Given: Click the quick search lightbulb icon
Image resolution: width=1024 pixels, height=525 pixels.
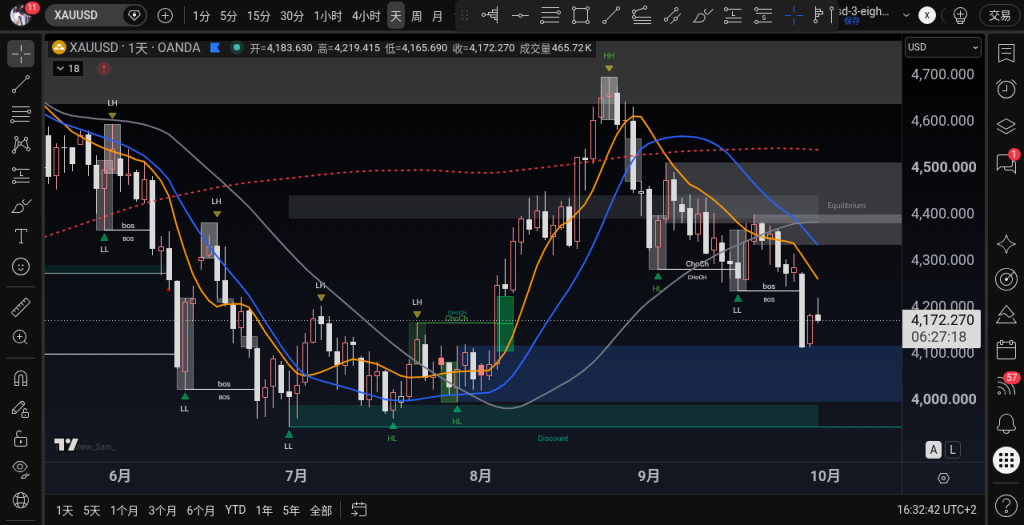Looking at the screenshot, I should (960, 15).
